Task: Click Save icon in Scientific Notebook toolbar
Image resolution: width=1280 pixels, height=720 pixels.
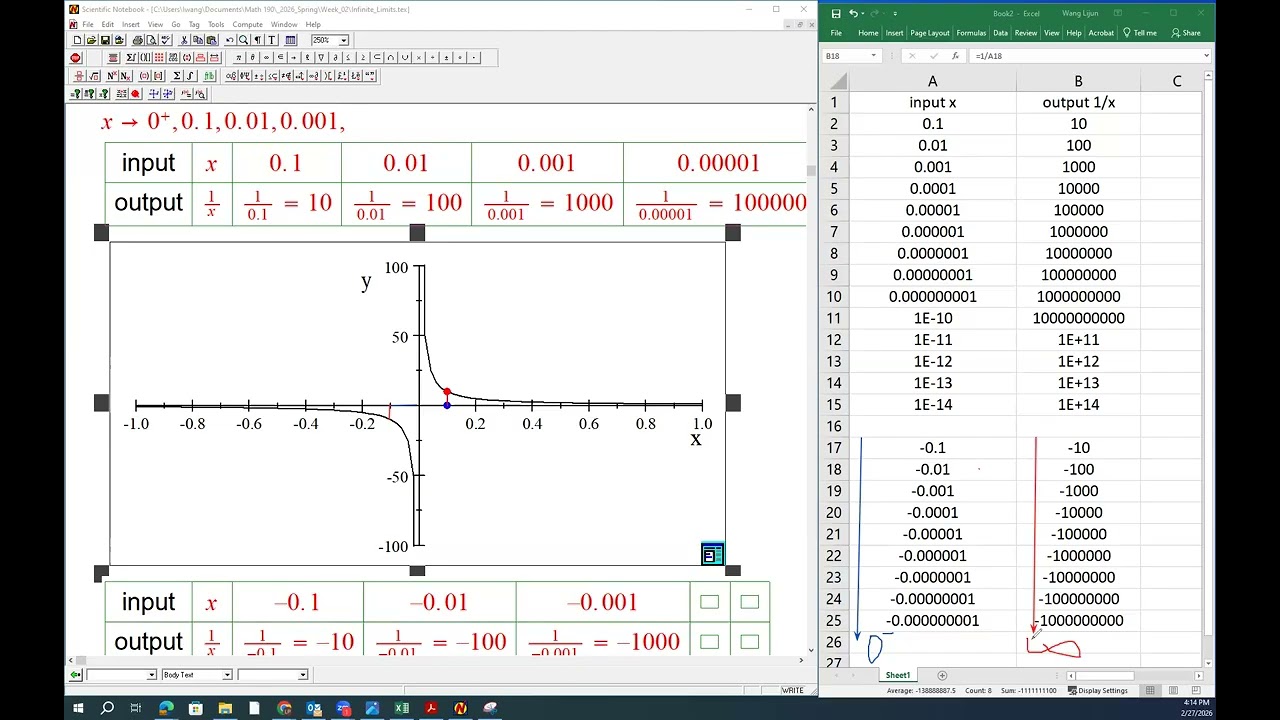Action: [x=105, y=40]
